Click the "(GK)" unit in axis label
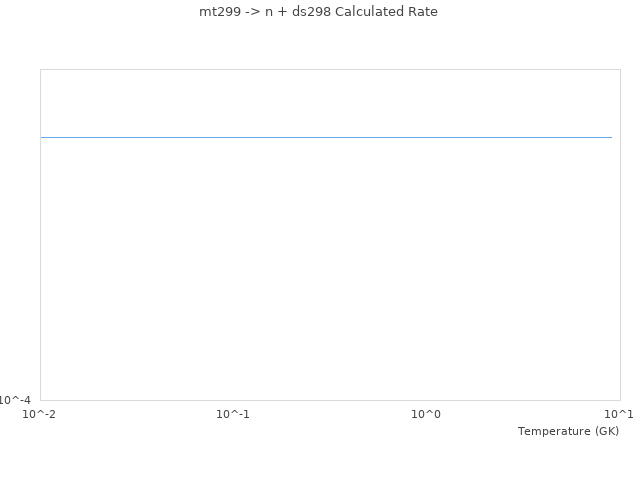This screenshot has width=640, height=480. click(606, 431)
